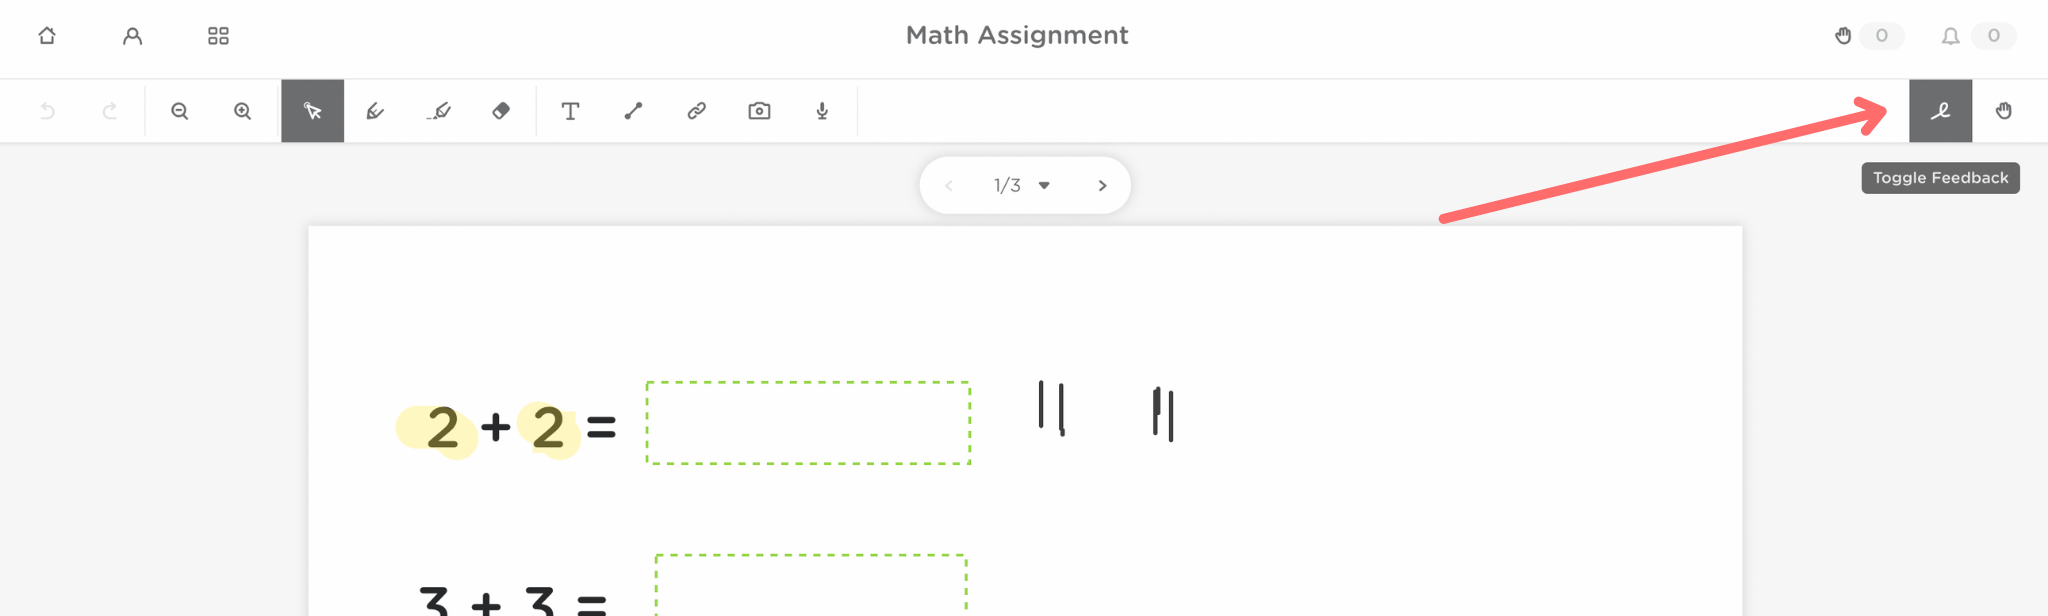
Task: Open the notifications bell counter
Action: pyautogui.click(x=1951, y=36)
